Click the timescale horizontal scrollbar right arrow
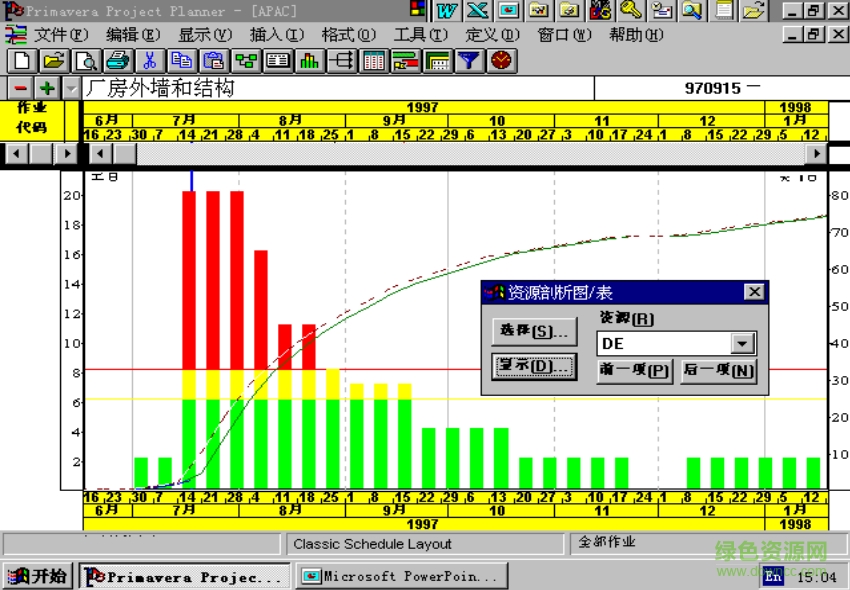This screenshot has width=850, height=590. pyautogui.click(x=817, y=154)
